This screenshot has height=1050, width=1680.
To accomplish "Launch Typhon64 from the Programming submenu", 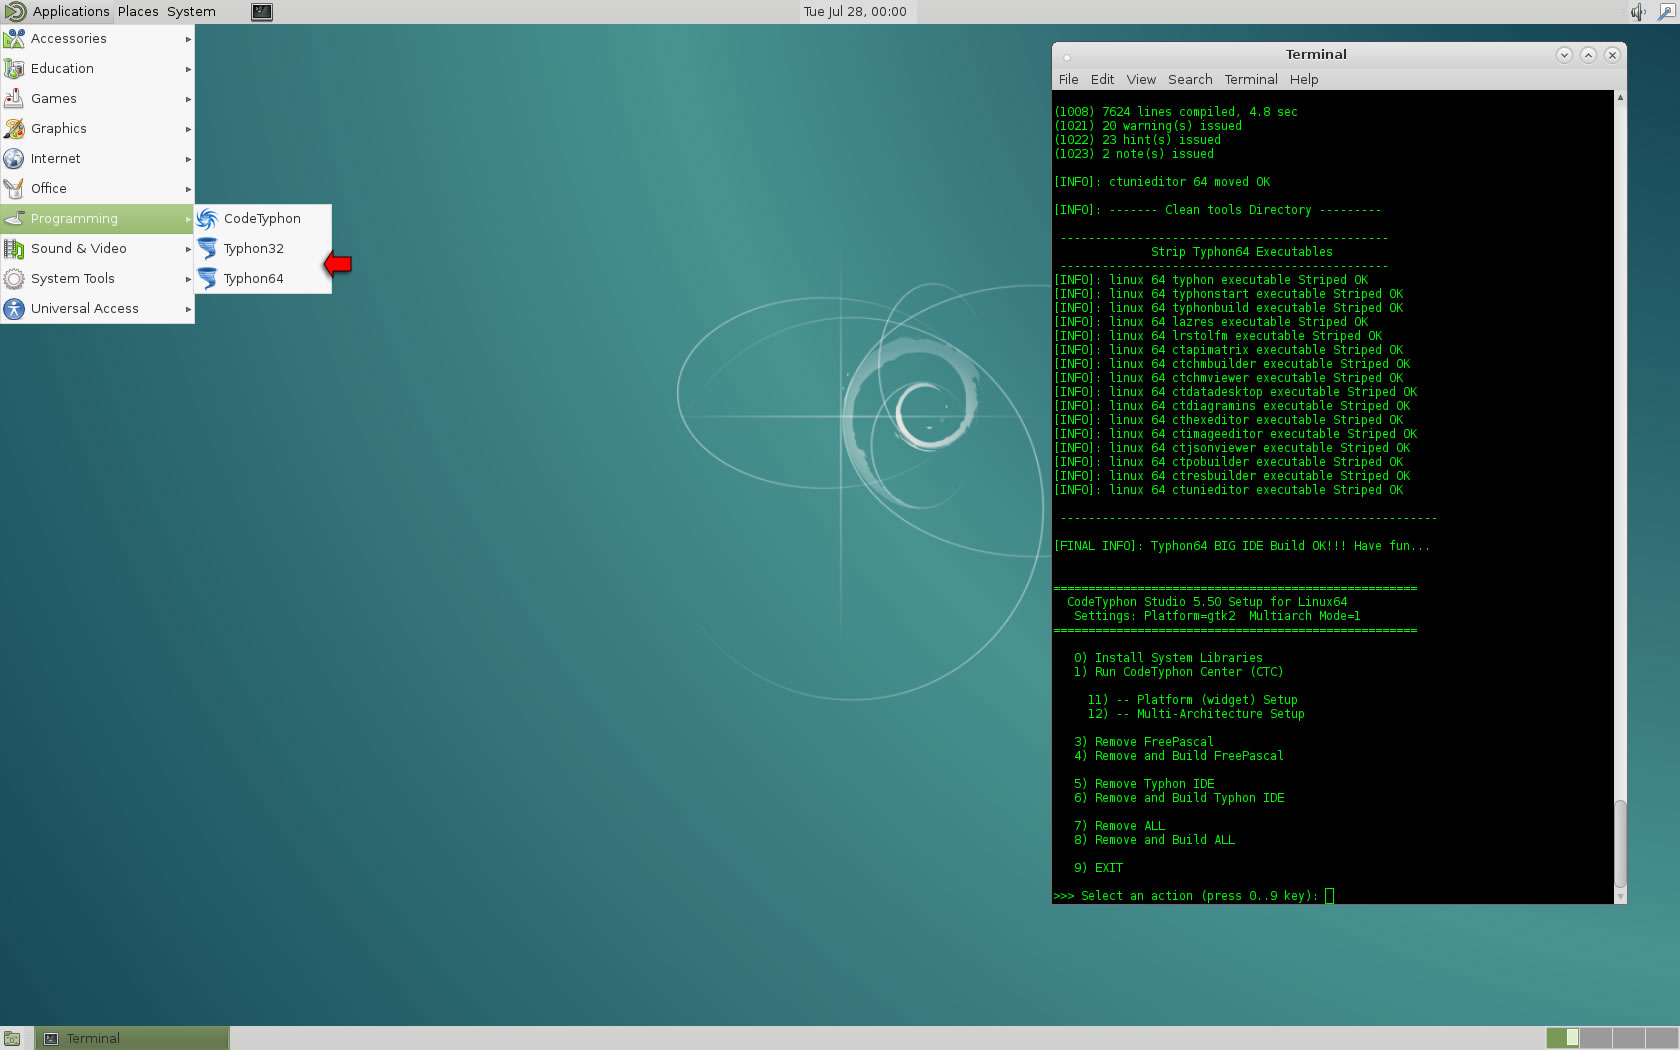I will 263,279.
